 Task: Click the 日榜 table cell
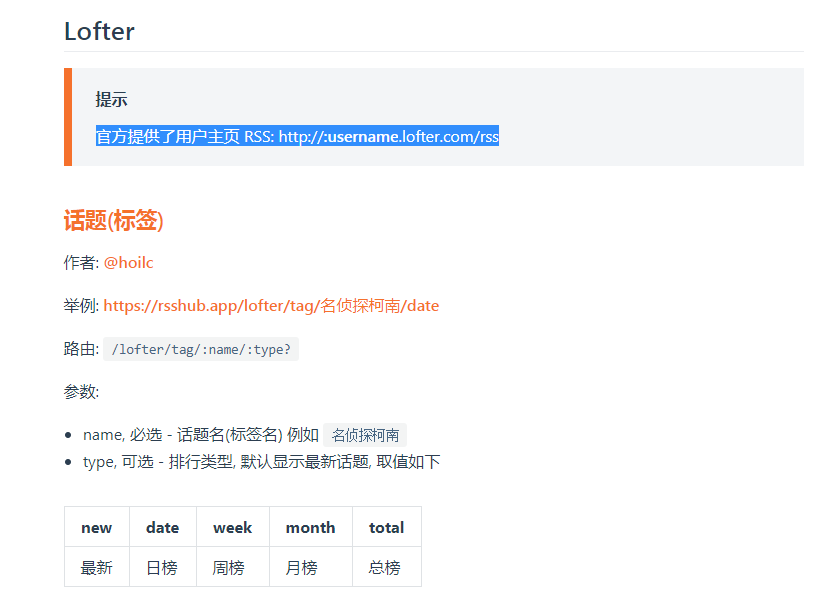(163, 567)
